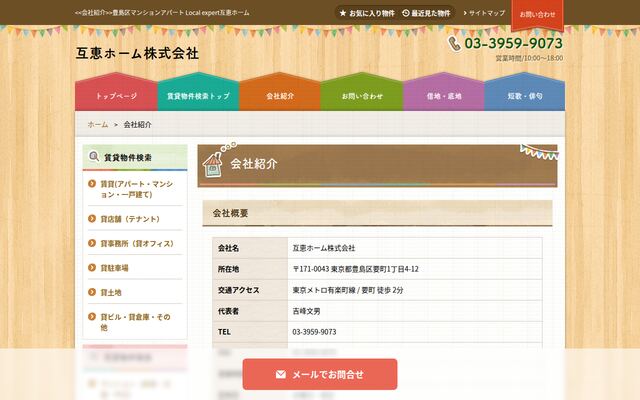
Task: Click the phone handset icon
Action: [x=454, y=43]
